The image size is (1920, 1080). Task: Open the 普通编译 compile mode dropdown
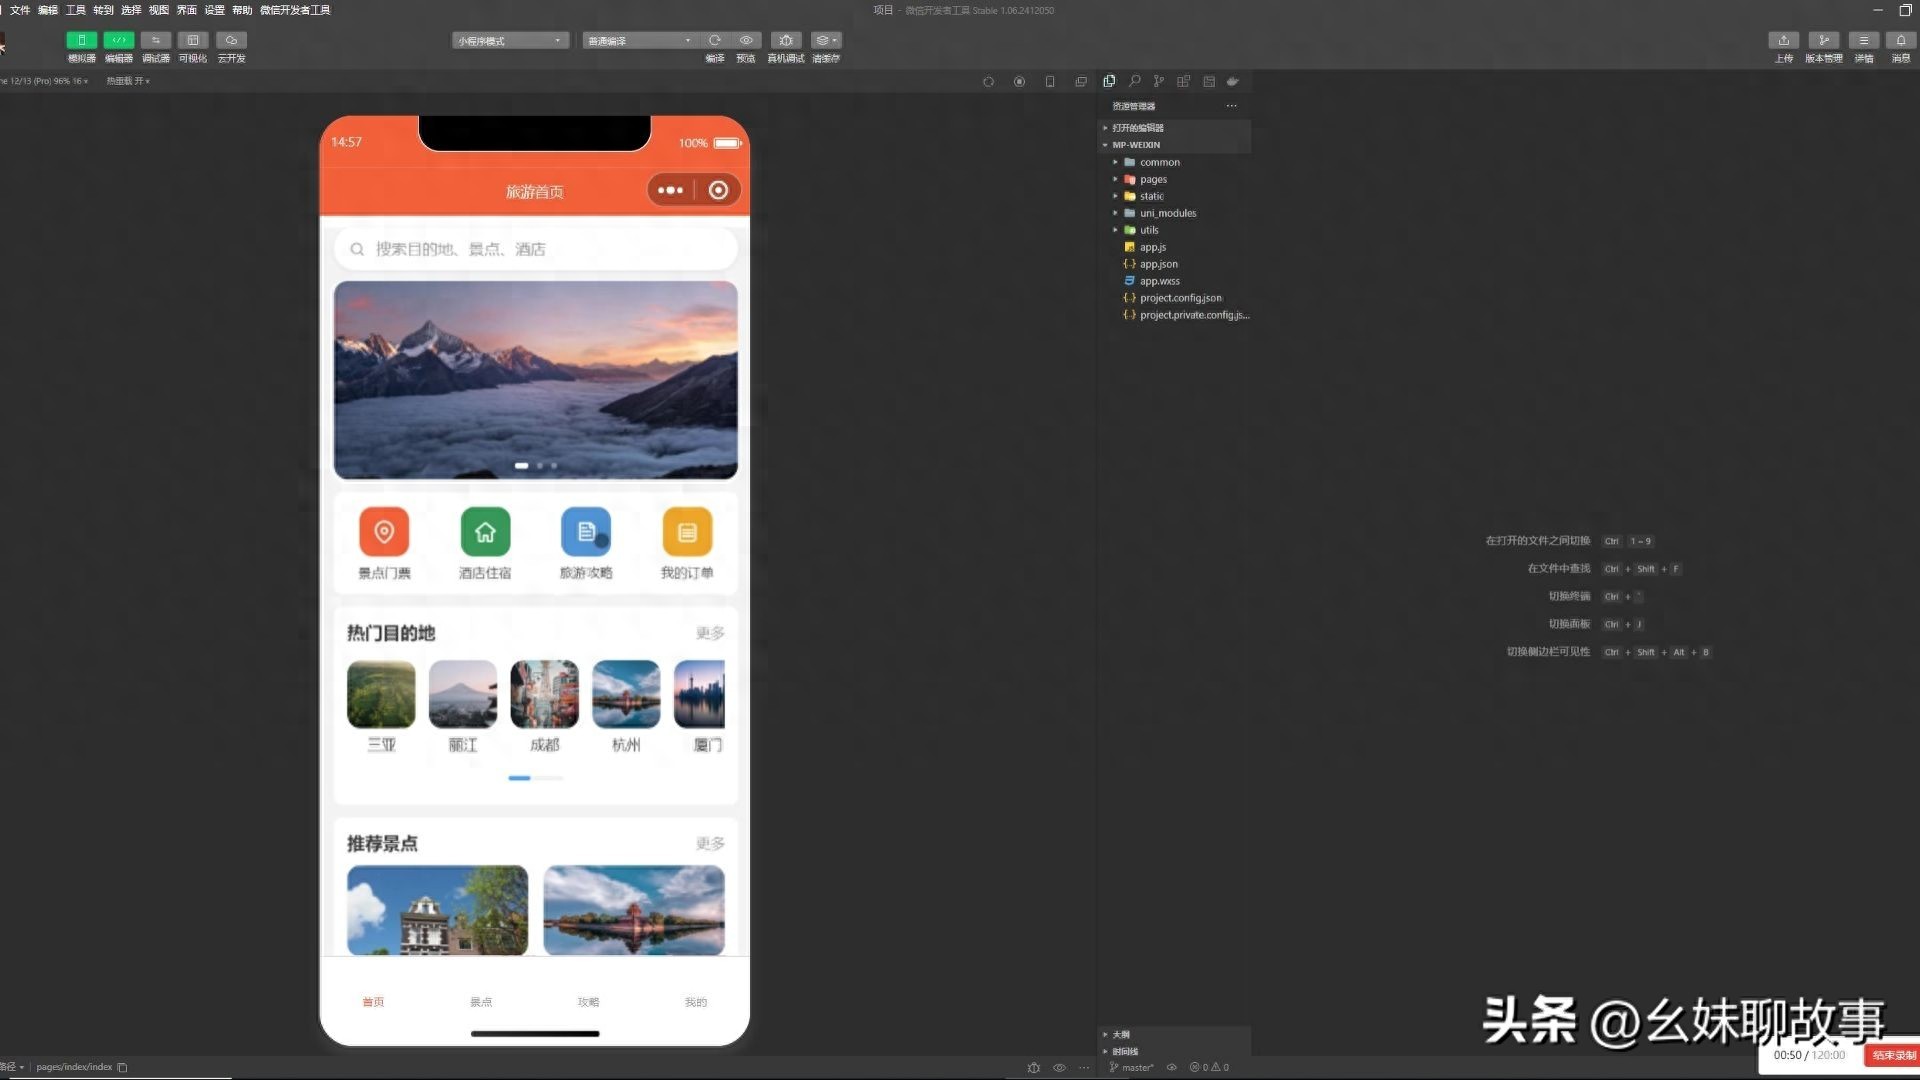point(640,41)
